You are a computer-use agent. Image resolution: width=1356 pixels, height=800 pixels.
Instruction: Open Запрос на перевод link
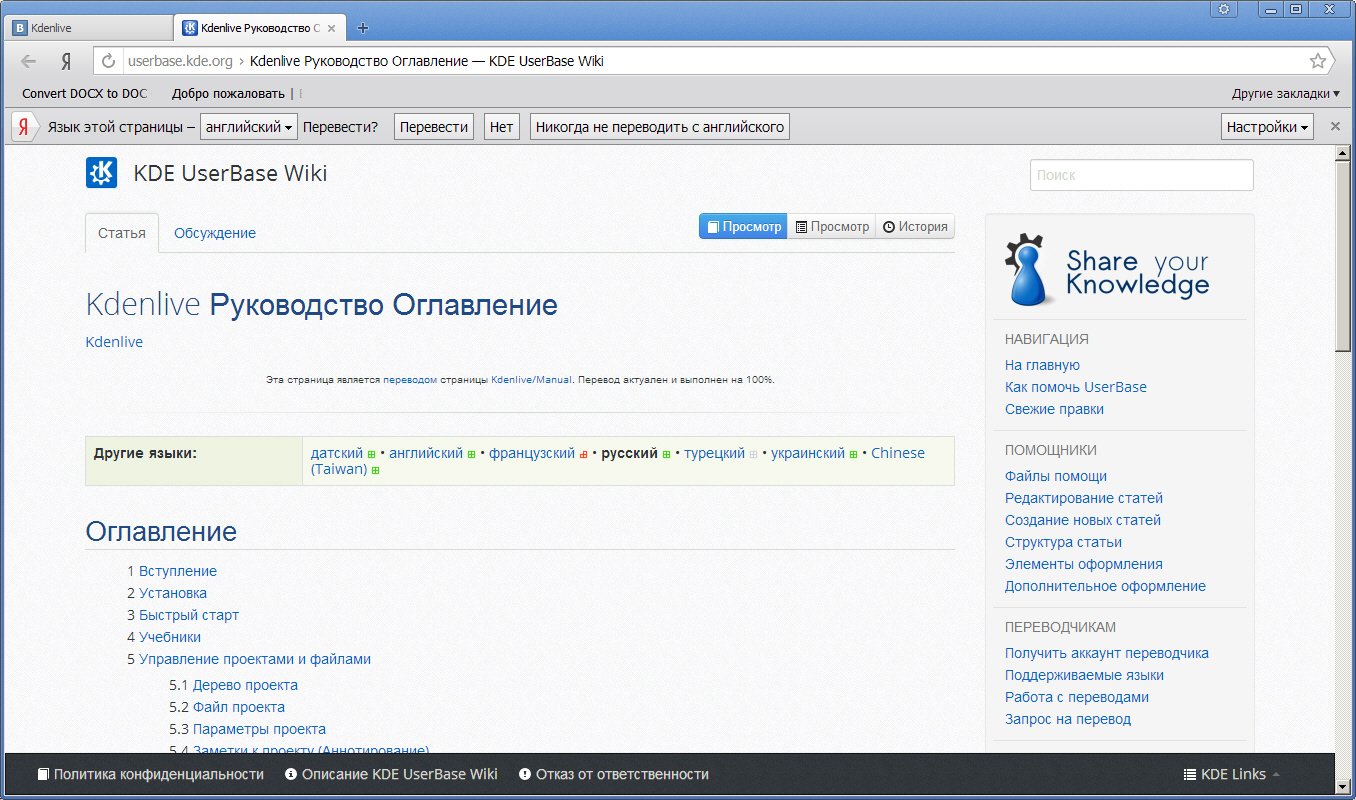[x=1068, y=719]
